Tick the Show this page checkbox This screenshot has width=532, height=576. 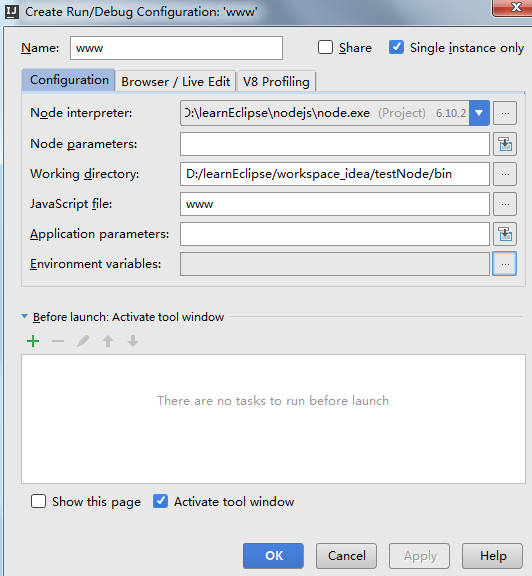pos(39,501)
